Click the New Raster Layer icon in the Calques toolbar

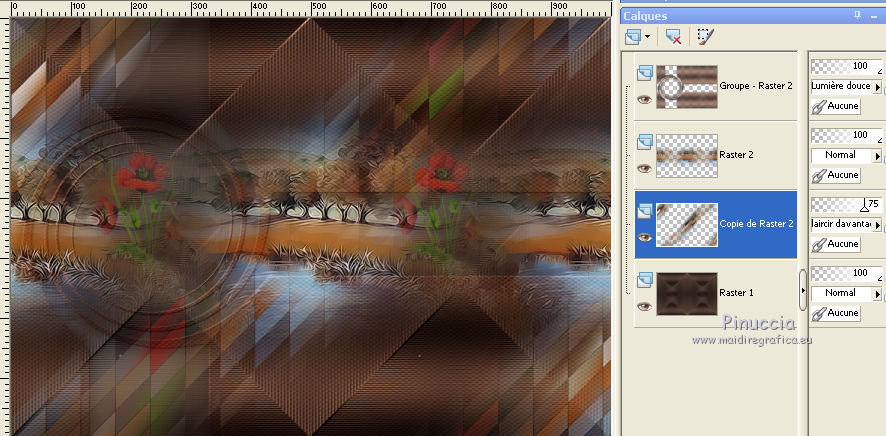point(633,37)
